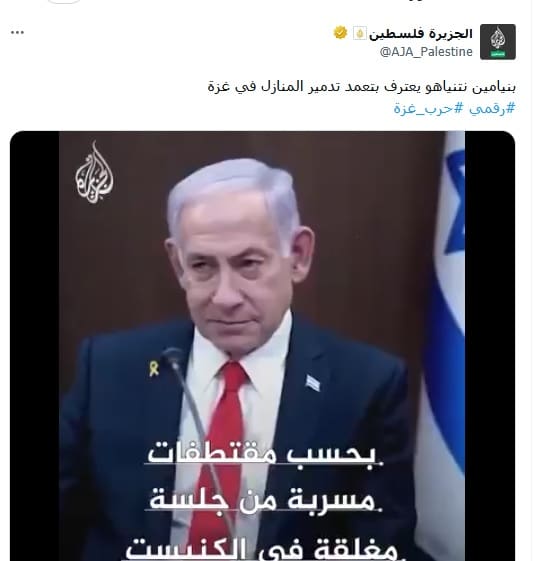Open the hashtag #حرب_غزة
Image resolution: width=543 pixels, height=561 pixels.
pos(429,108)
